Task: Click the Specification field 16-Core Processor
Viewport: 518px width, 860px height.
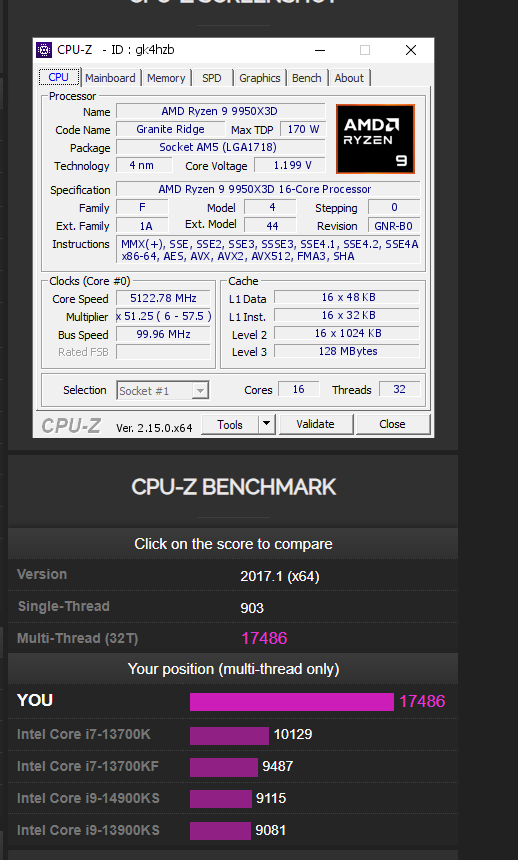Action: [x=268, y=189]
